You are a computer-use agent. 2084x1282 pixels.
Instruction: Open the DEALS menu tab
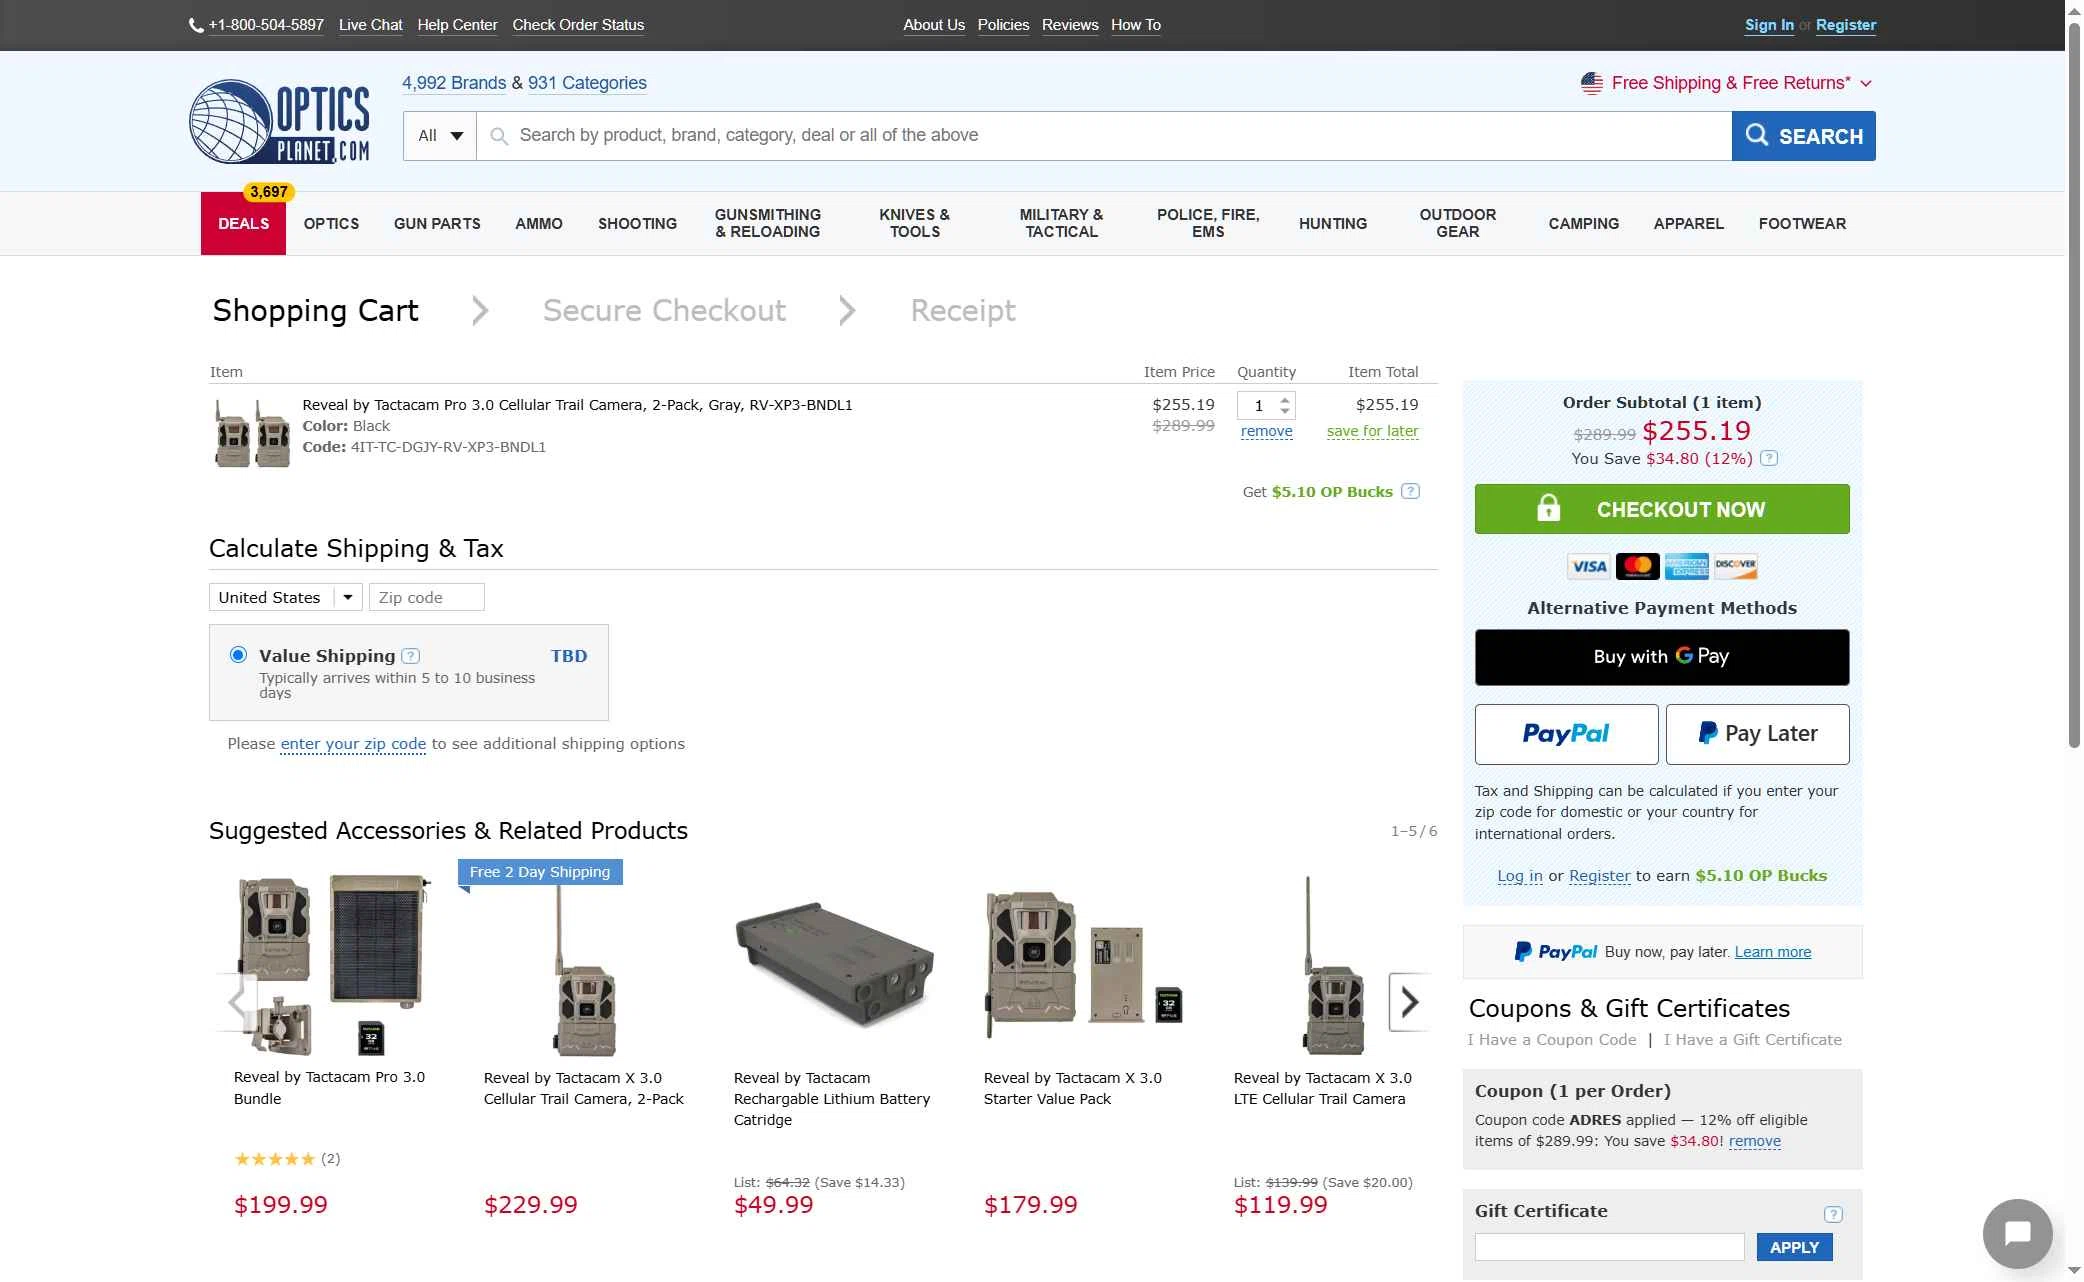point(243,223)
